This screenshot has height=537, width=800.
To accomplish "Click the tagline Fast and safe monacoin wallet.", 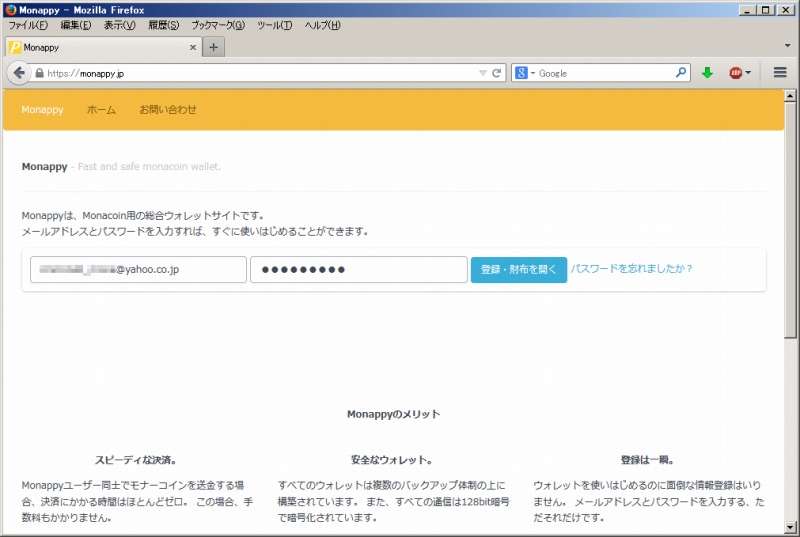I will (x=149, y=166).
